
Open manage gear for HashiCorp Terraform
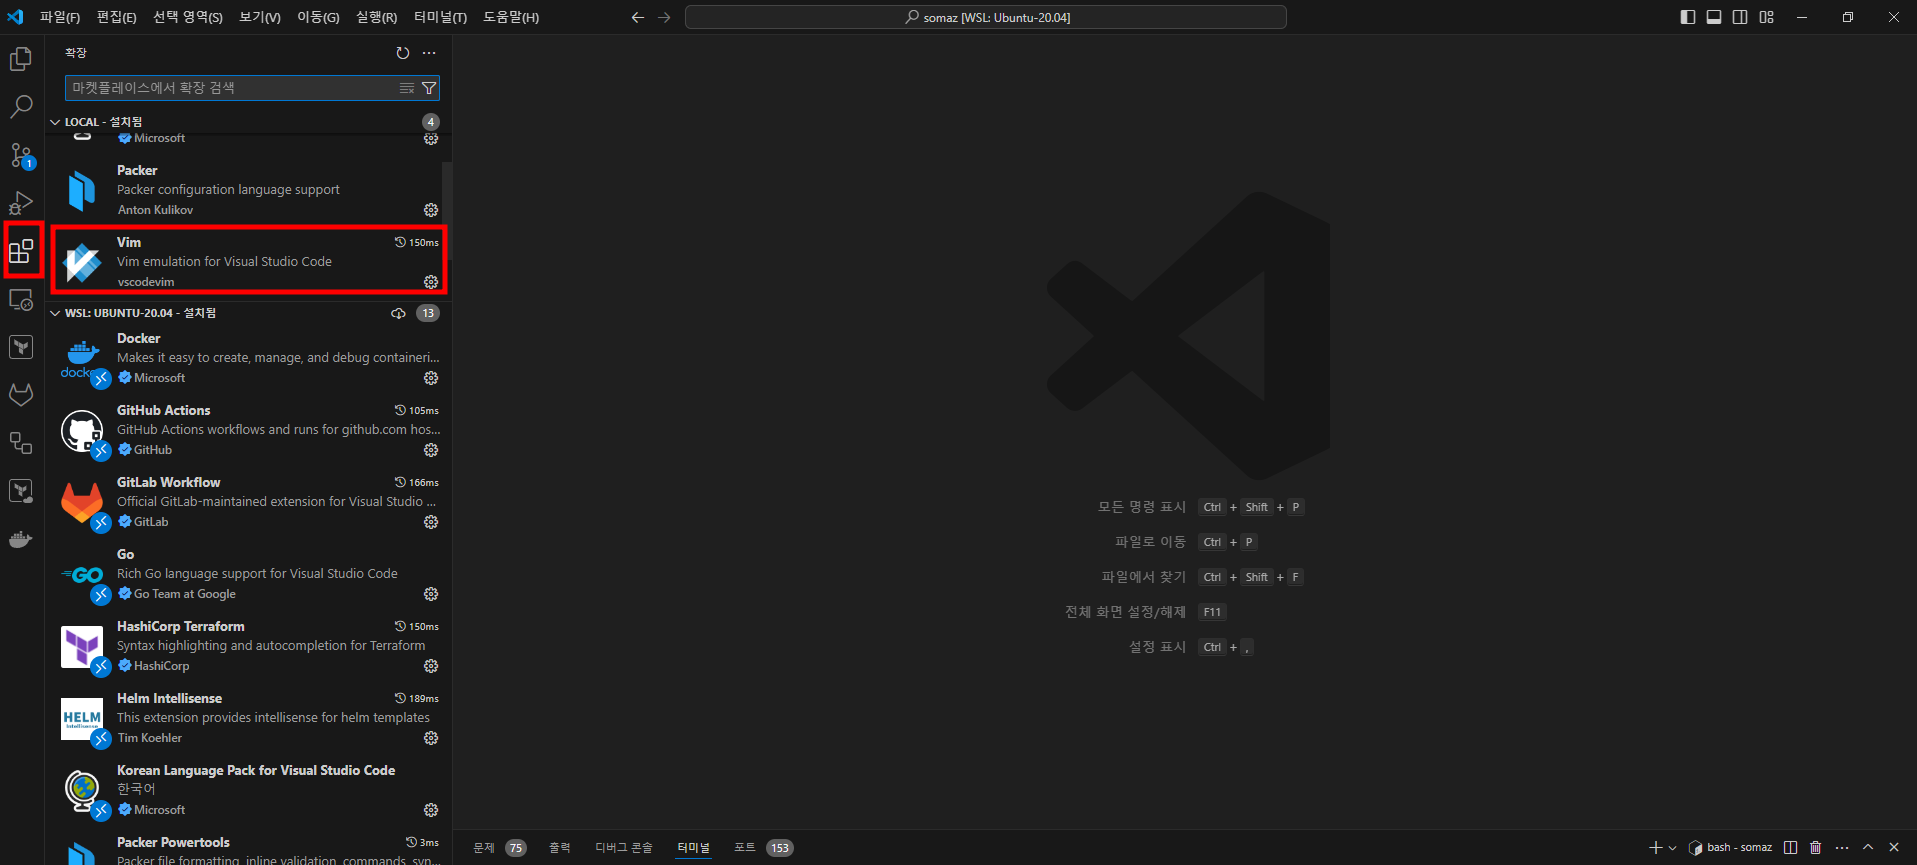pyautogui.click(x=431, y=666)
